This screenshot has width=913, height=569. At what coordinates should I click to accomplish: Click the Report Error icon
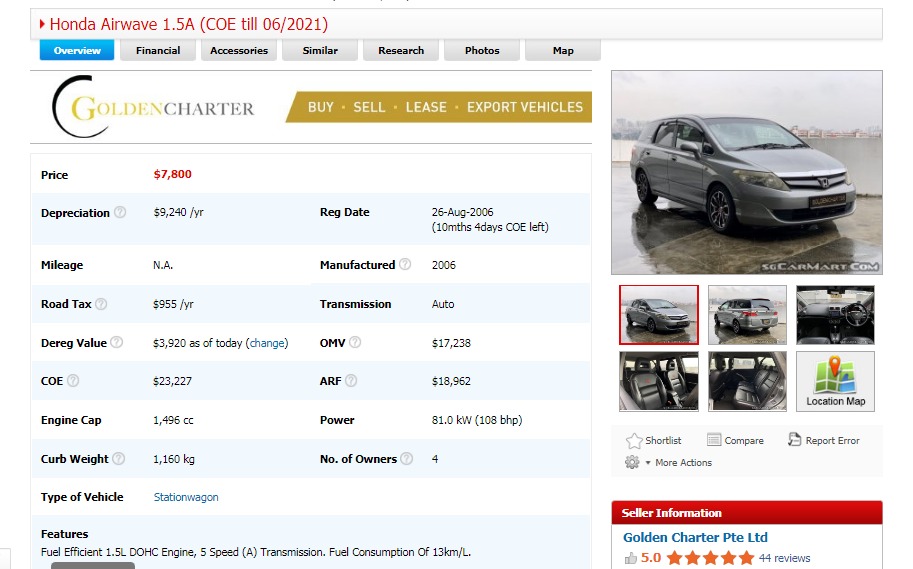(795, 440)
